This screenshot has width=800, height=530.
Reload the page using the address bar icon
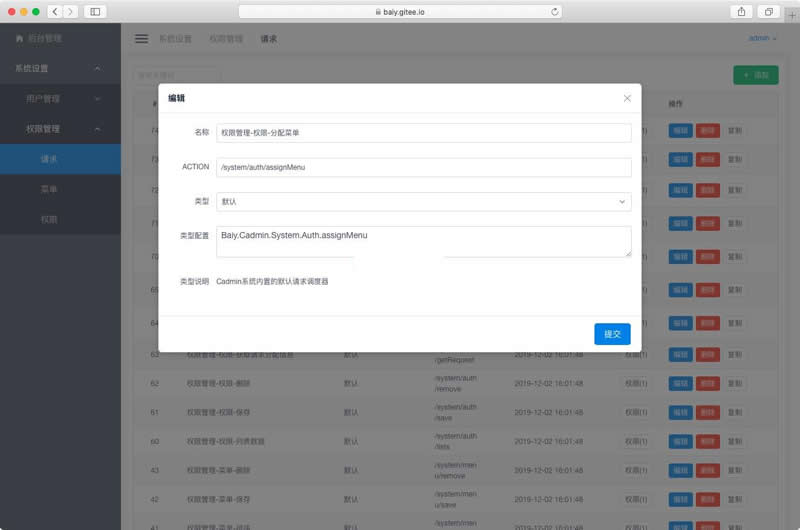(x=555, y=12)
